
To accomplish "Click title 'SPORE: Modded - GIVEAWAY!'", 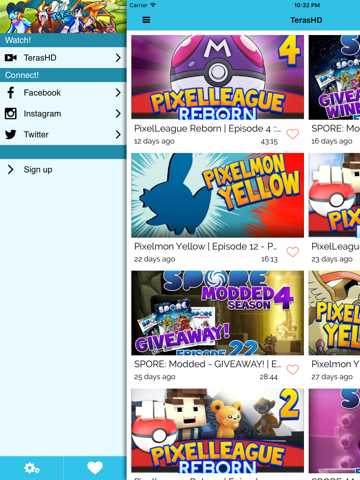I will [x=207, y=364].
